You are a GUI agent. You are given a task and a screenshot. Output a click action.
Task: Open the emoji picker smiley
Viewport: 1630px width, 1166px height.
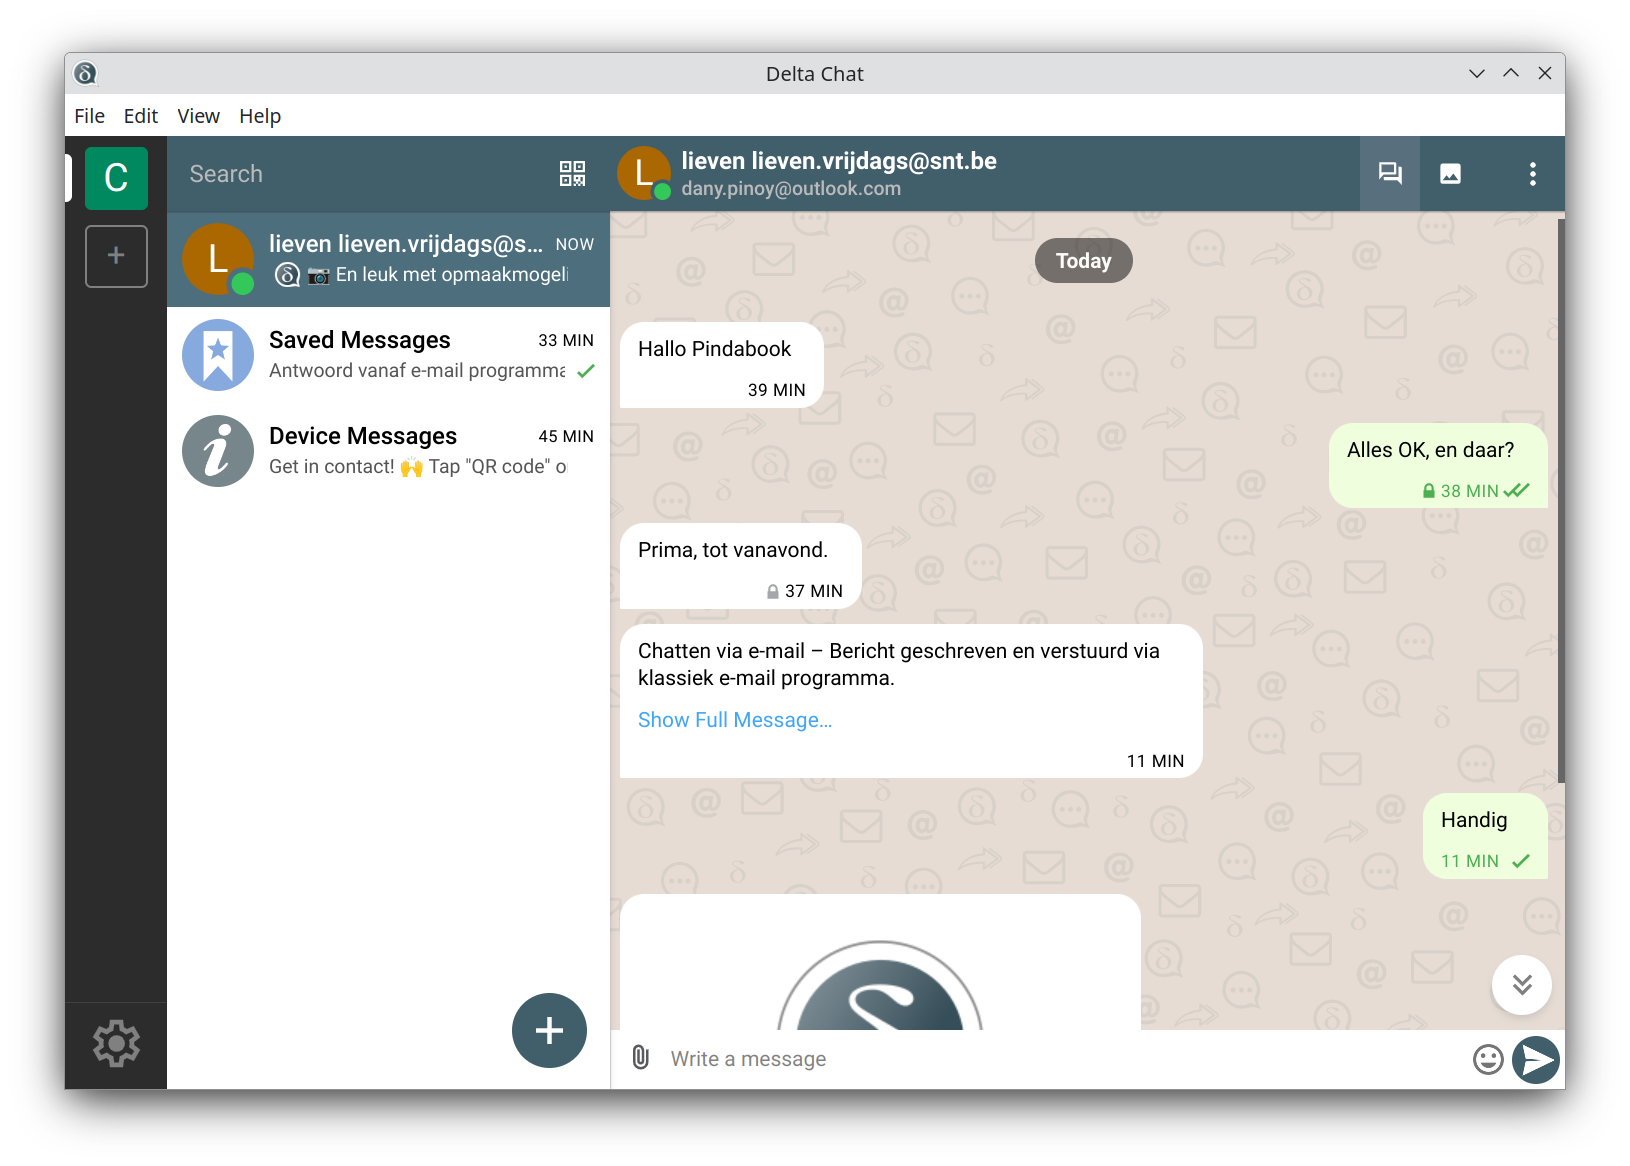(x=1488, y=1059)
